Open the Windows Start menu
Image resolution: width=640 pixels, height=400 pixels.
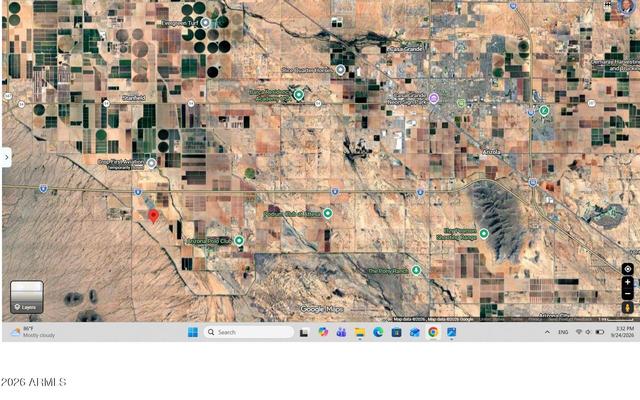(x=193, y=332)
